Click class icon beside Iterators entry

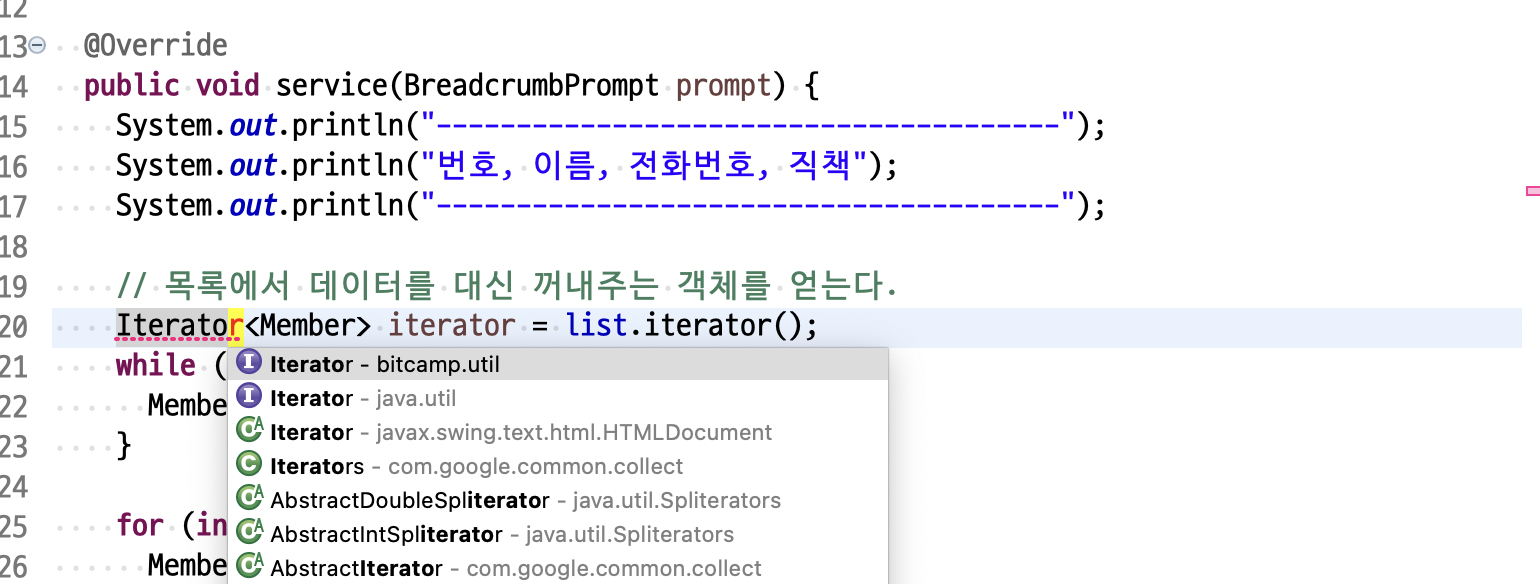tap(248, 465)
